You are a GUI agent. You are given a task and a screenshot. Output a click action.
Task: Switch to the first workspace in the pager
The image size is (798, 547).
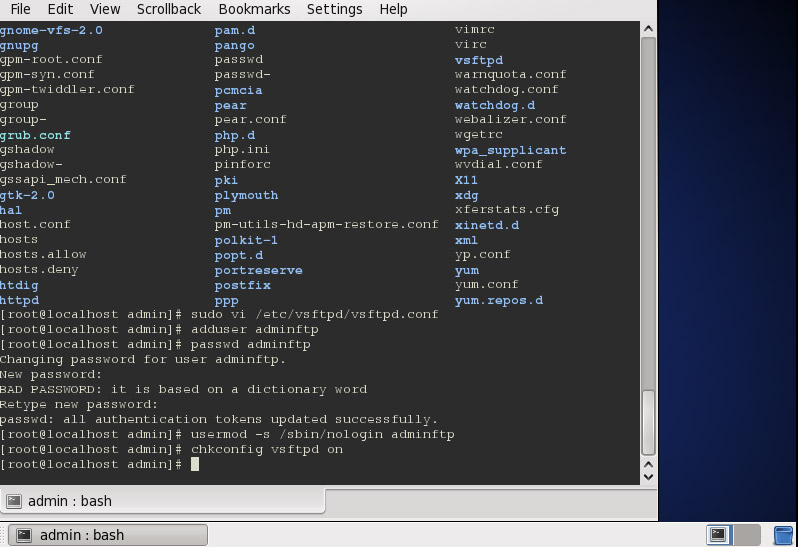pos(719,534)
